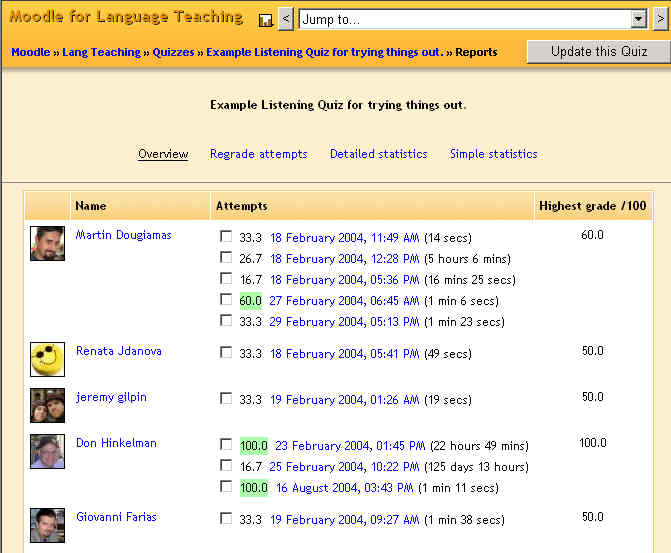Open Martin Dougiamas profile picture
Viewport: 671px width, 553px height.
[x=48, y=244]
